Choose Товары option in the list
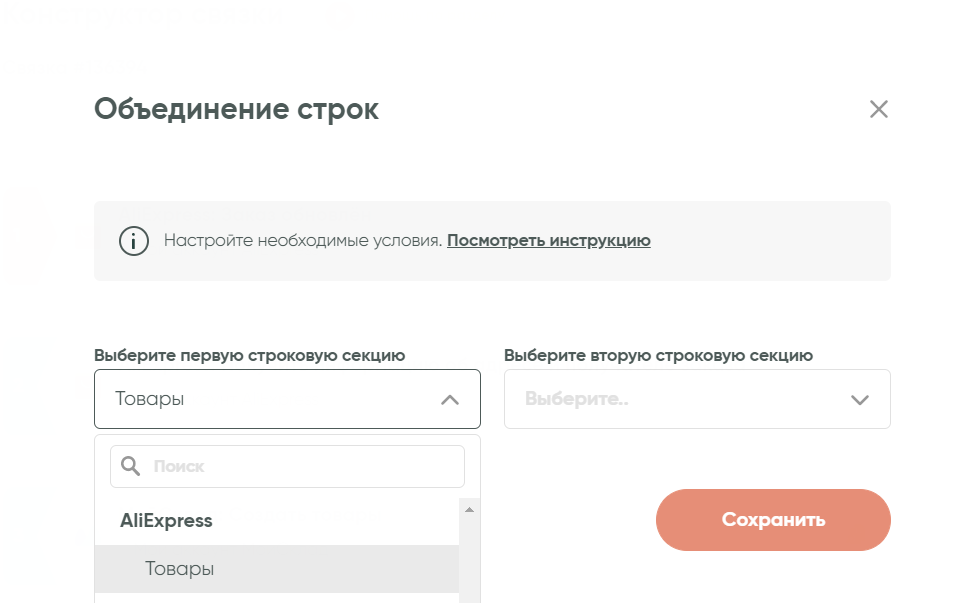 [180, 569]
